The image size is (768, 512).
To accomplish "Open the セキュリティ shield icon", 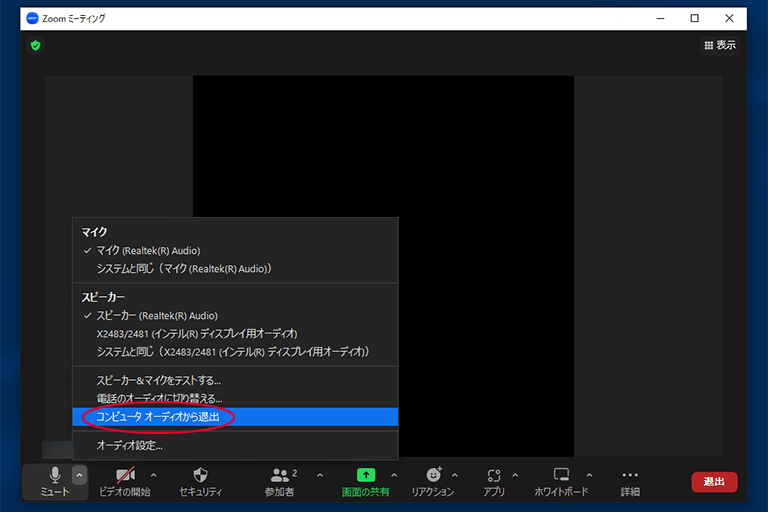I will (200, 475).
